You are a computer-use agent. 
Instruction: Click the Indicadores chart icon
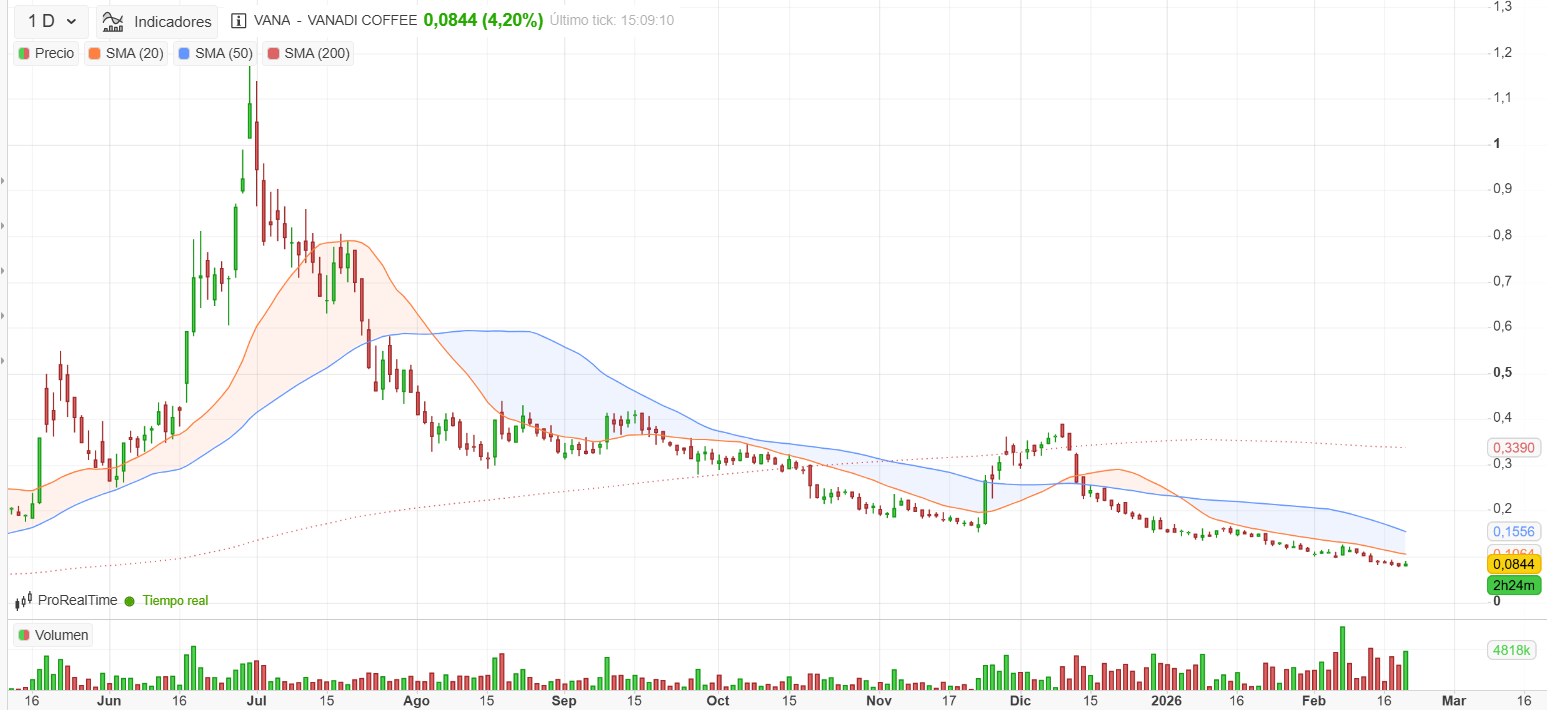click(114, 21)
